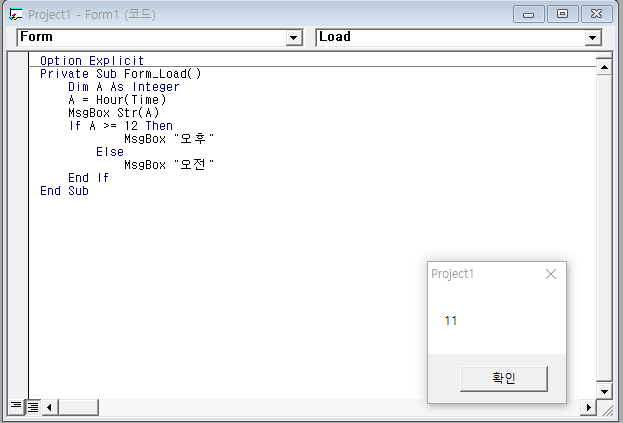Screen dimensions: 623x423
Task: Click the Dim A As Integer line
Action: click(x=124, y=87)
